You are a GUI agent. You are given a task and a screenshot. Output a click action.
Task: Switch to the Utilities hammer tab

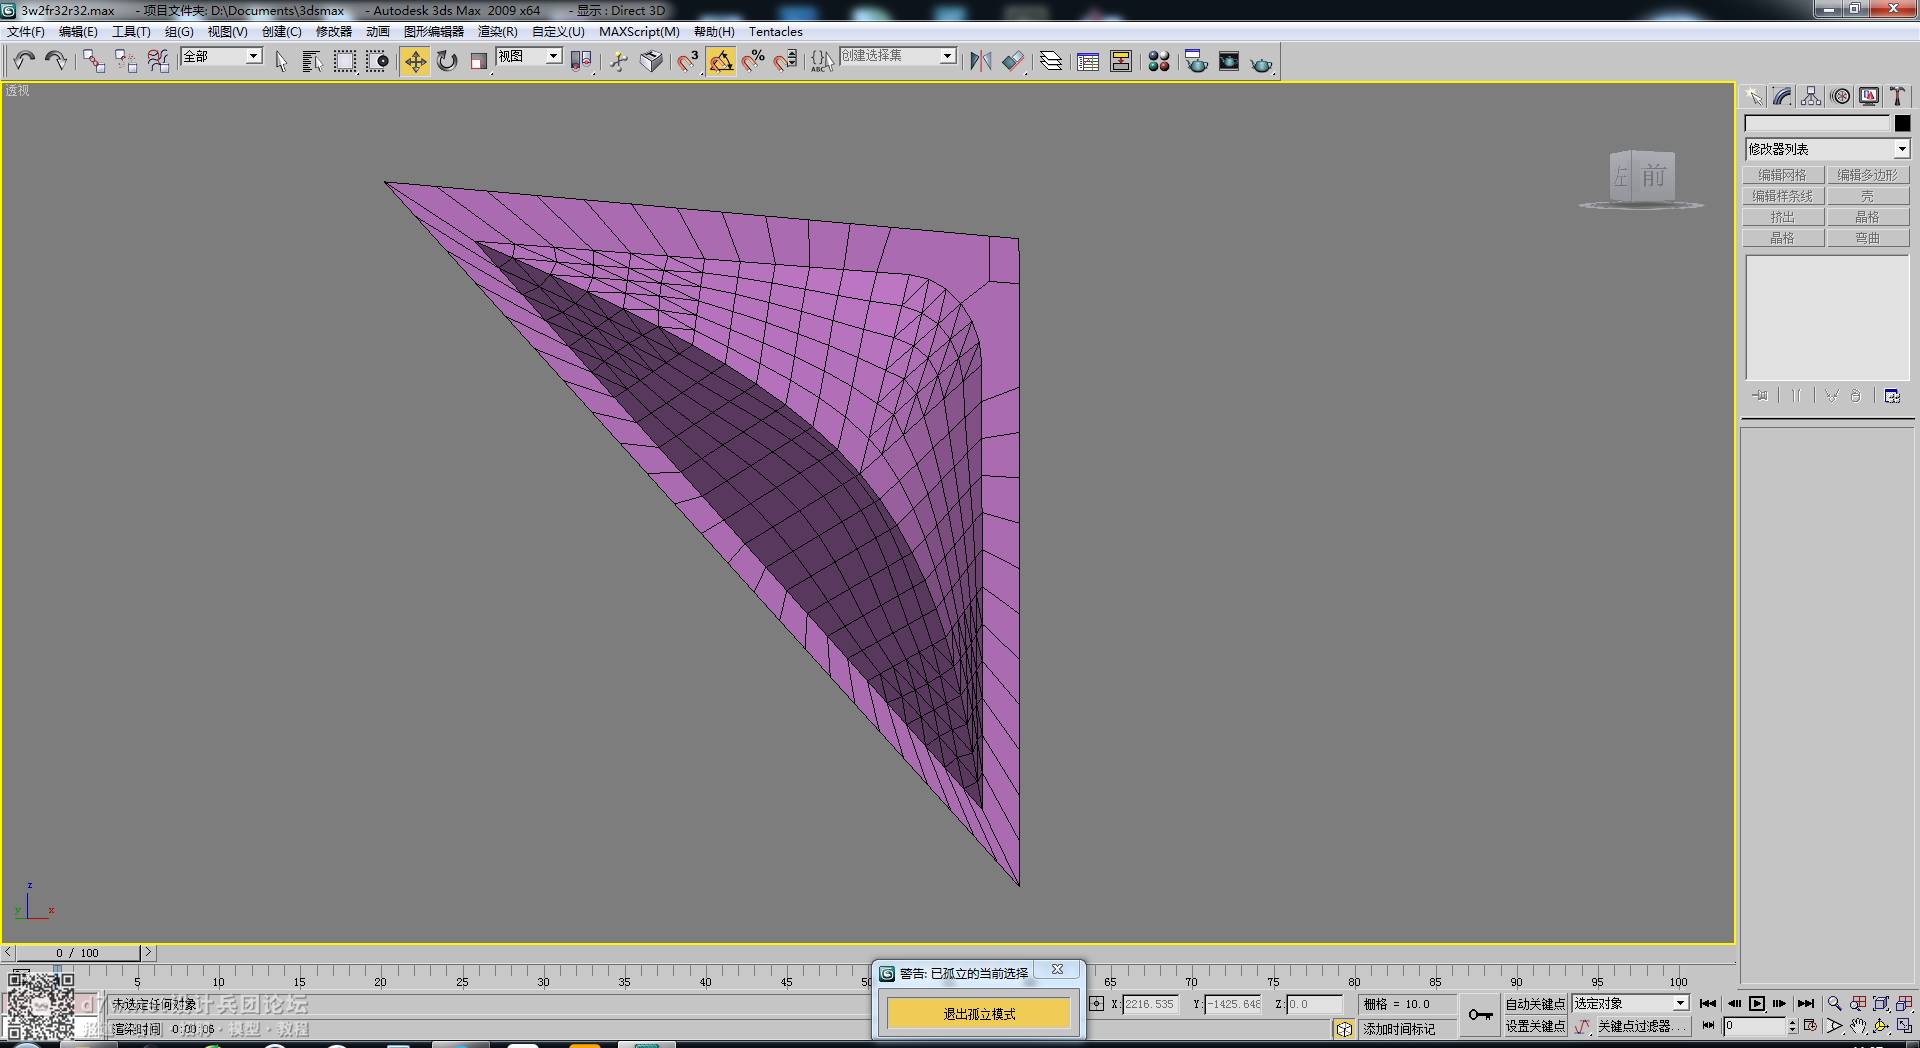click(1897, 96)
